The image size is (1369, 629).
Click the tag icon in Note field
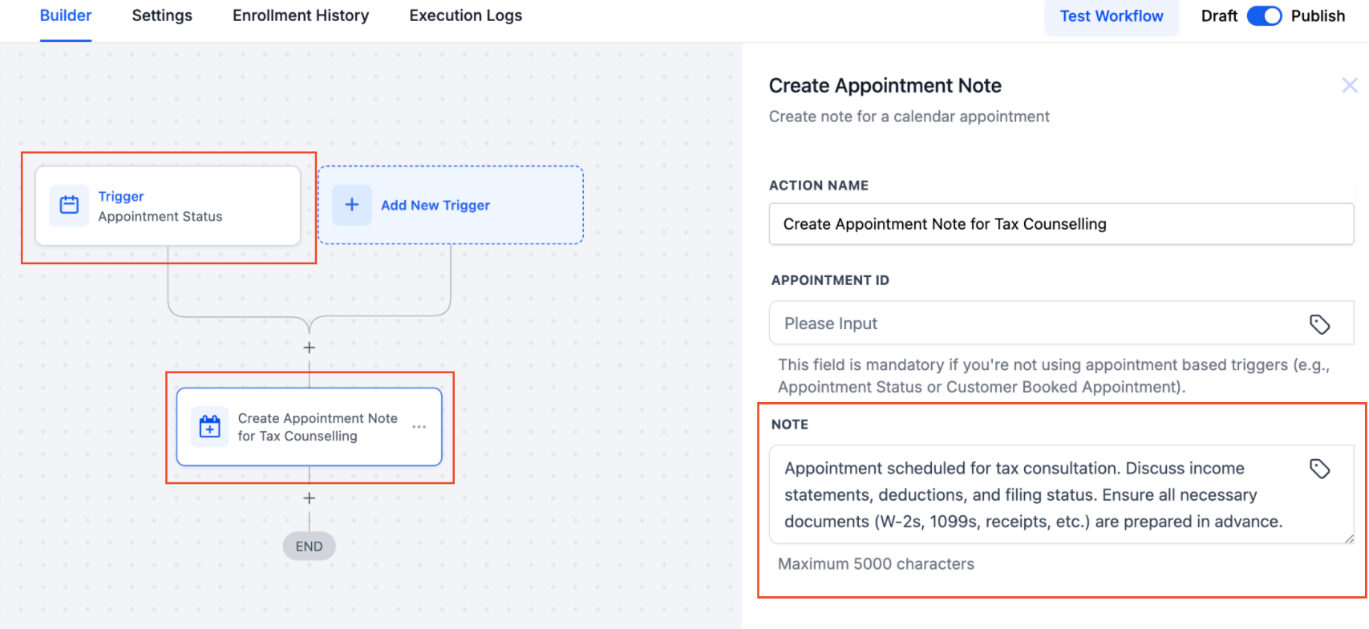pyautogui.click(x=1319, y=469)
